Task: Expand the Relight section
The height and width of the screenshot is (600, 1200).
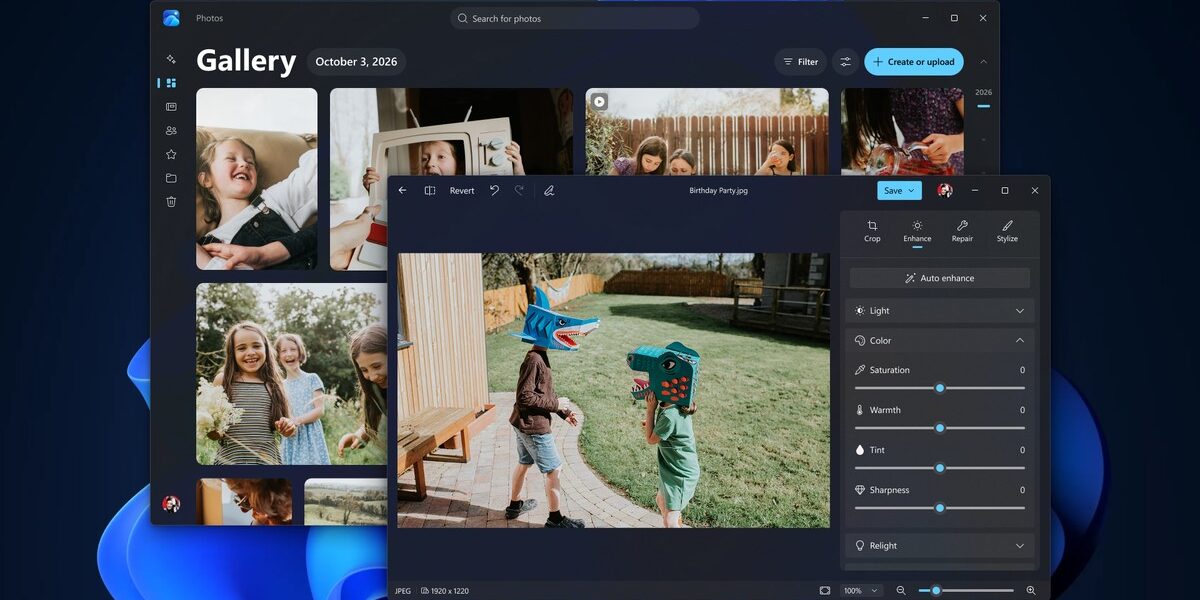Action: (x=940, y=546)
